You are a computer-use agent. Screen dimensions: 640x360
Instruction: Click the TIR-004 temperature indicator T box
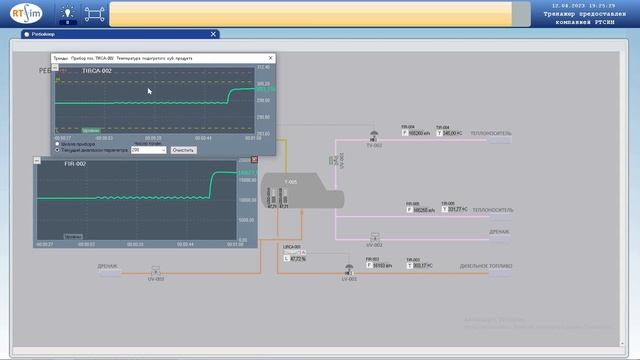click(439, 133)
